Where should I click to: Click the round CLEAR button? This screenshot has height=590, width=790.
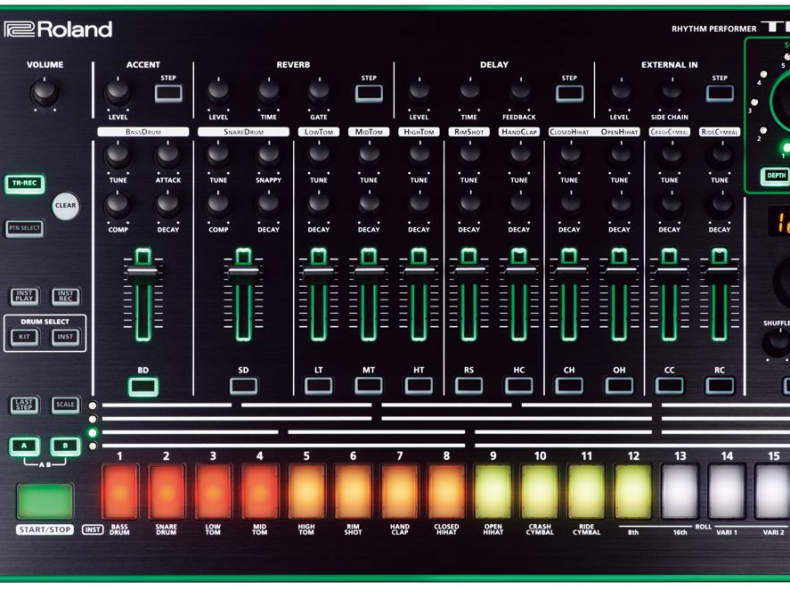(65, 206)
